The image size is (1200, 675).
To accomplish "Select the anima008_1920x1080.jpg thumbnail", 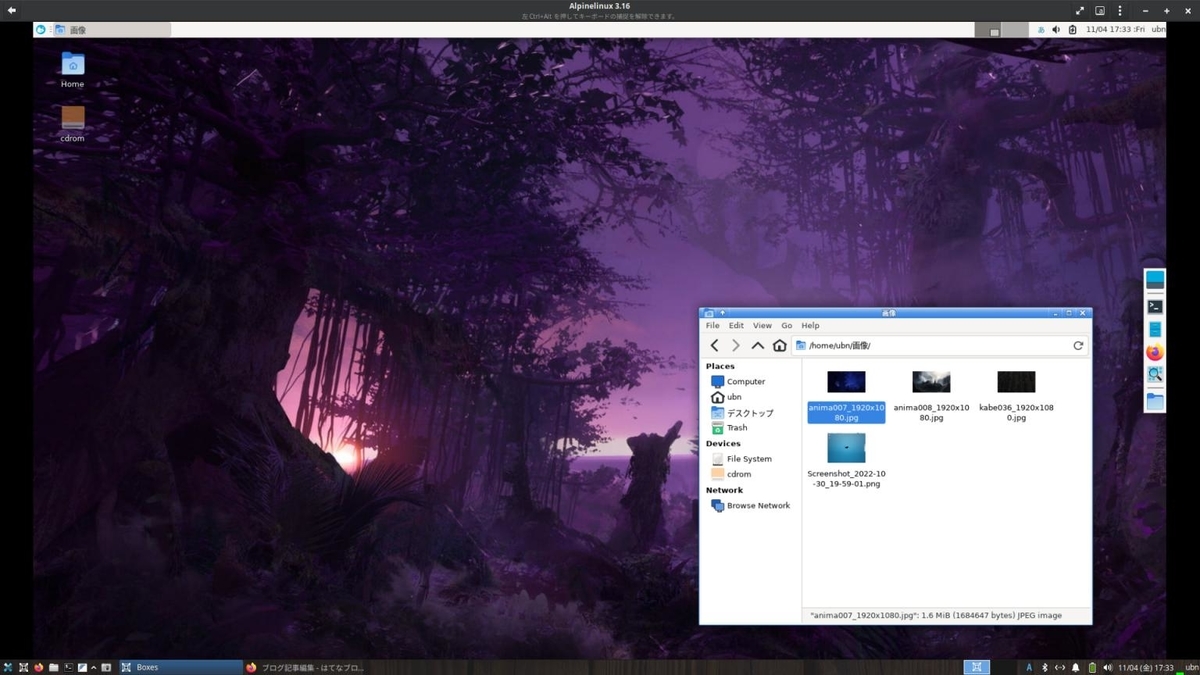I will pyautogui.click(x=931, y=382).
